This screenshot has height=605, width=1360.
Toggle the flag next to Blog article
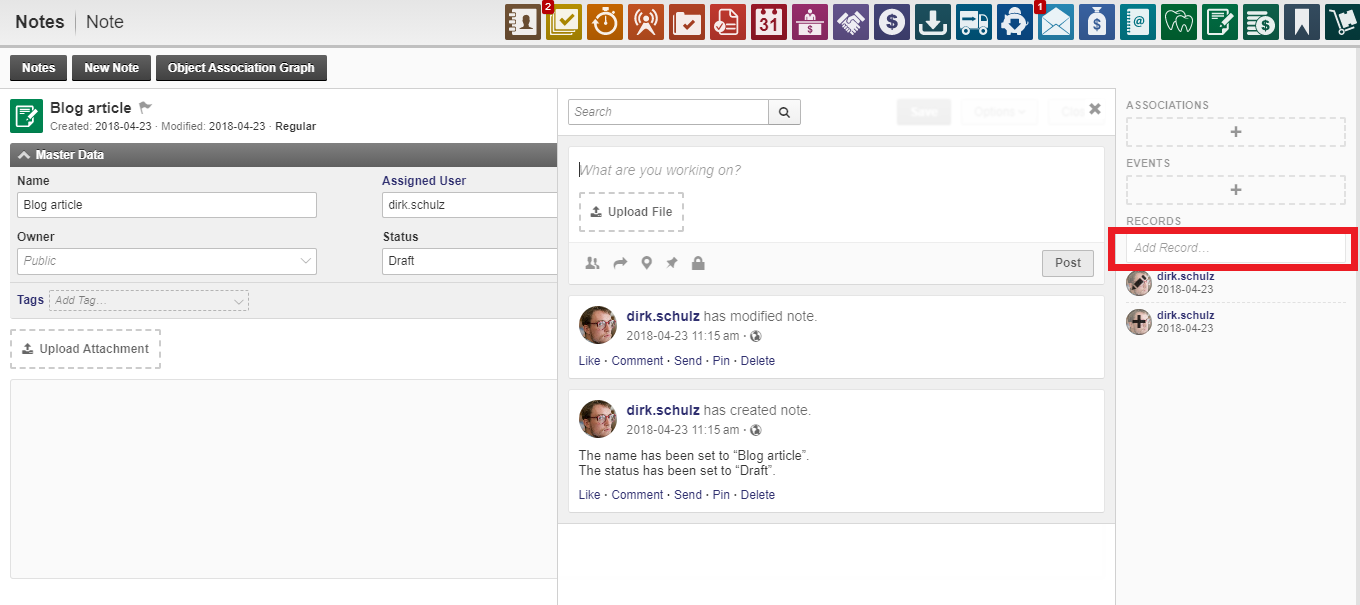coord(145,107)
